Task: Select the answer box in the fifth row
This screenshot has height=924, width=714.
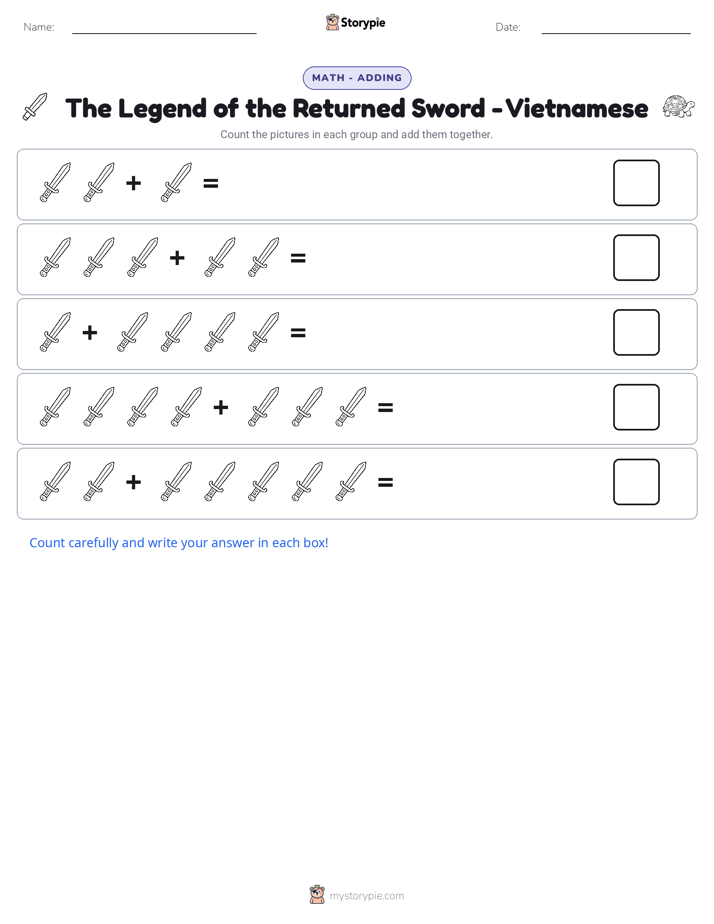Action: 636,482
